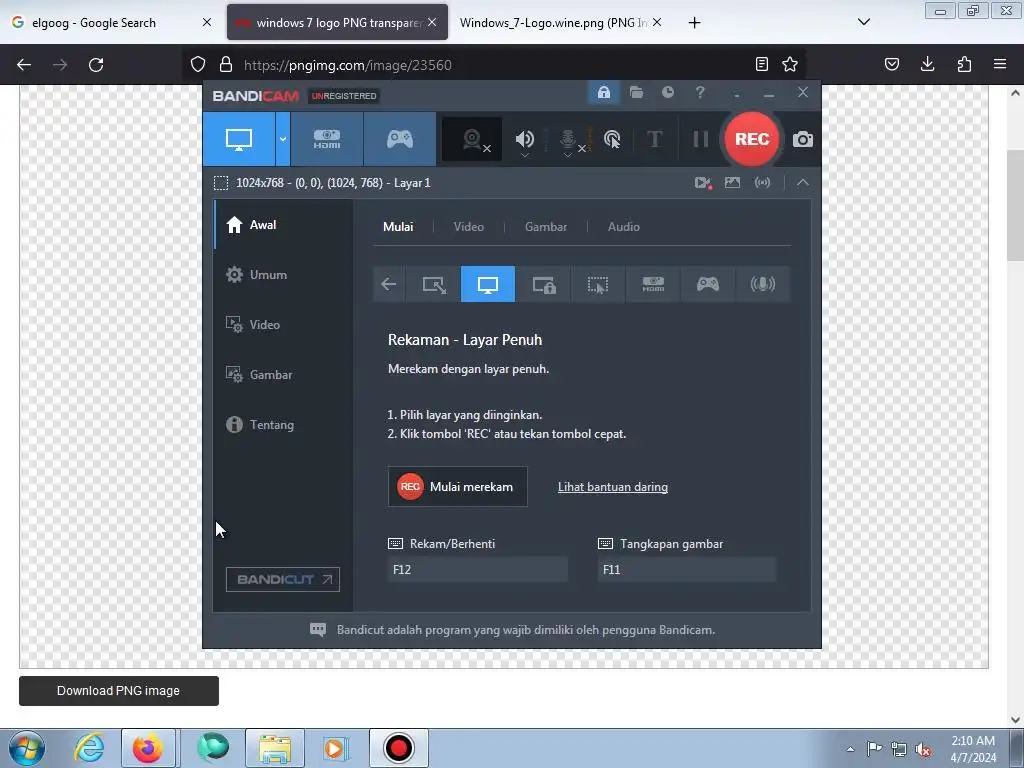
Task: Open Firefox downloads panel
Action: [927, 64]
